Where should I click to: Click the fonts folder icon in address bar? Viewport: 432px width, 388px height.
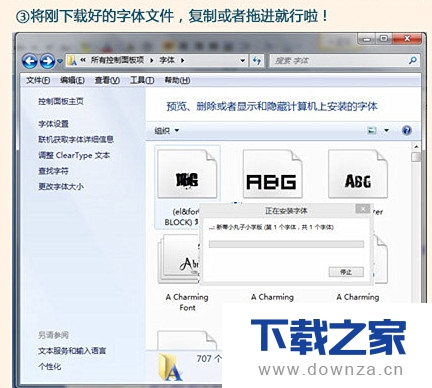pyautogui.click(x=72, y=60)
